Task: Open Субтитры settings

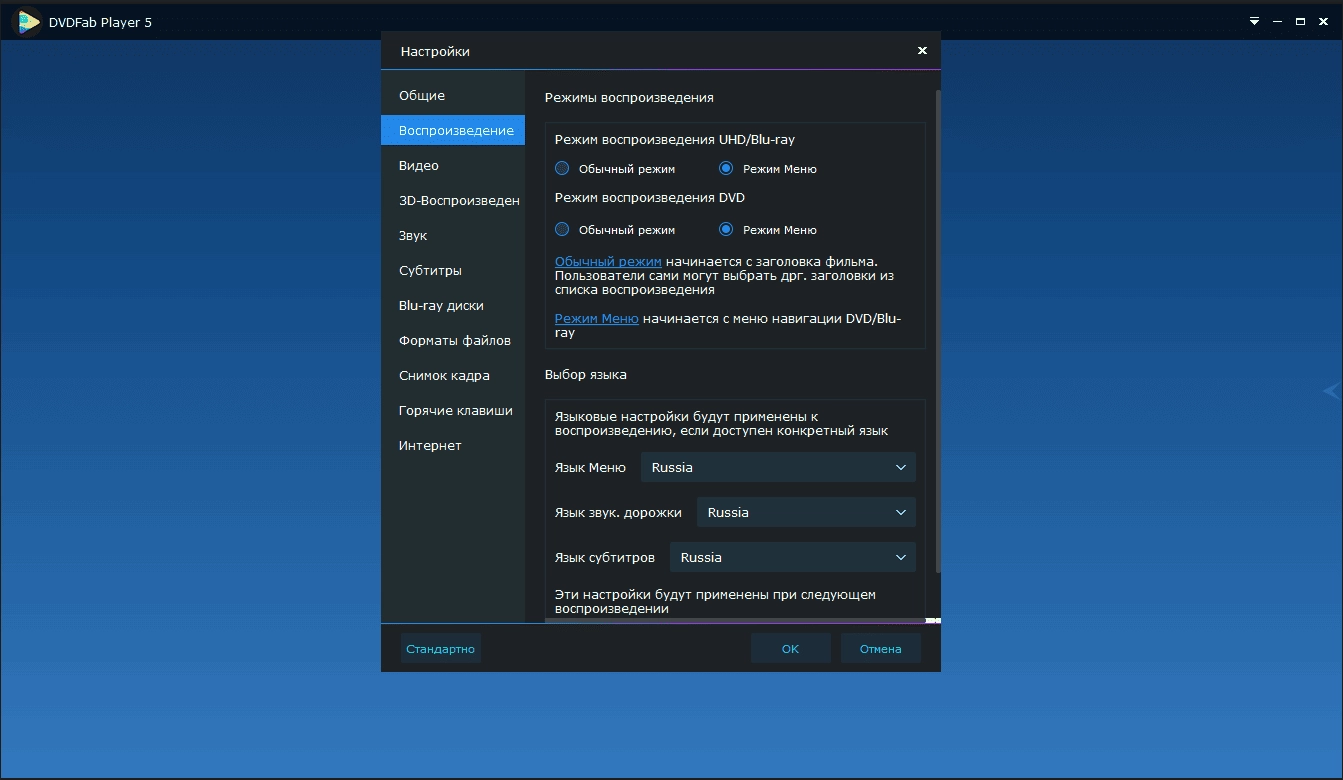Action: pos(453,270)
